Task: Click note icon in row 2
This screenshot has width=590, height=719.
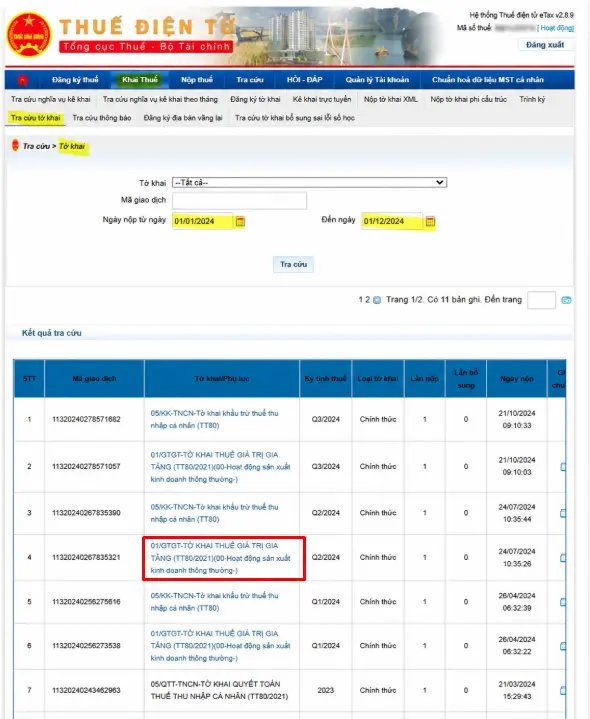Action: click(x=563, y=467)
